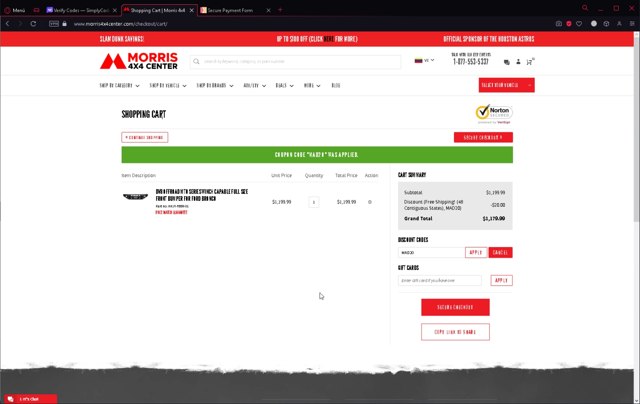Close the Verify Codes tab
This screenshot has height=404, width=640.
pyautogui.click(x=115, y=10)
